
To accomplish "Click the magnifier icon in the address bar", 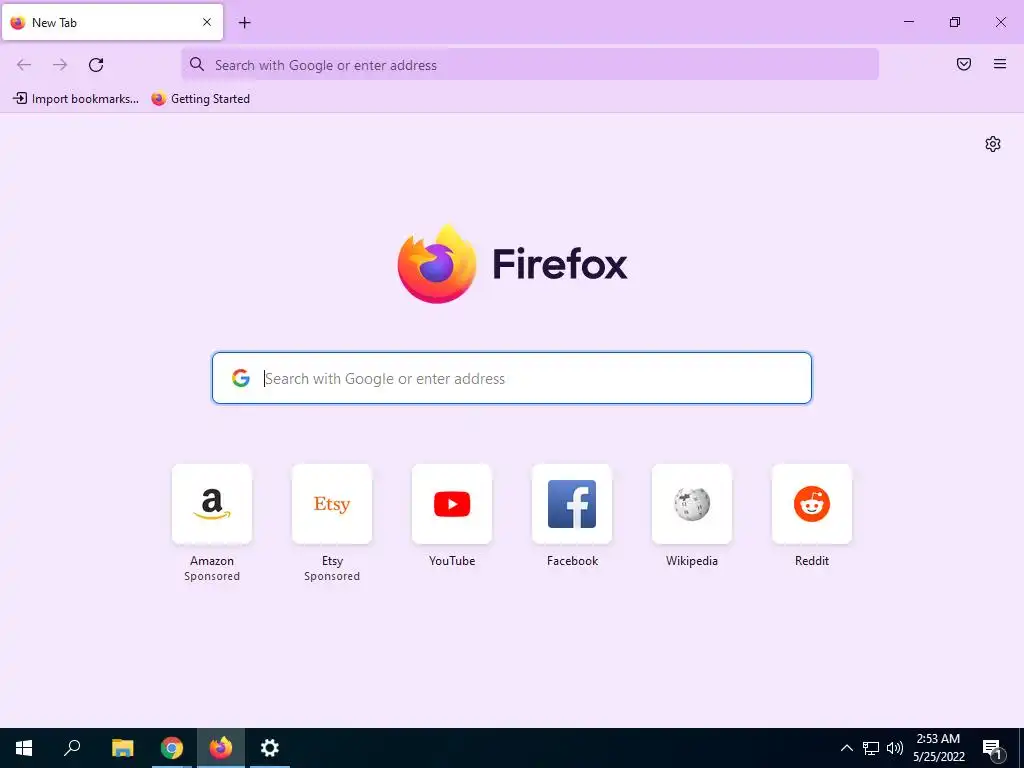I will pos(197,64).
